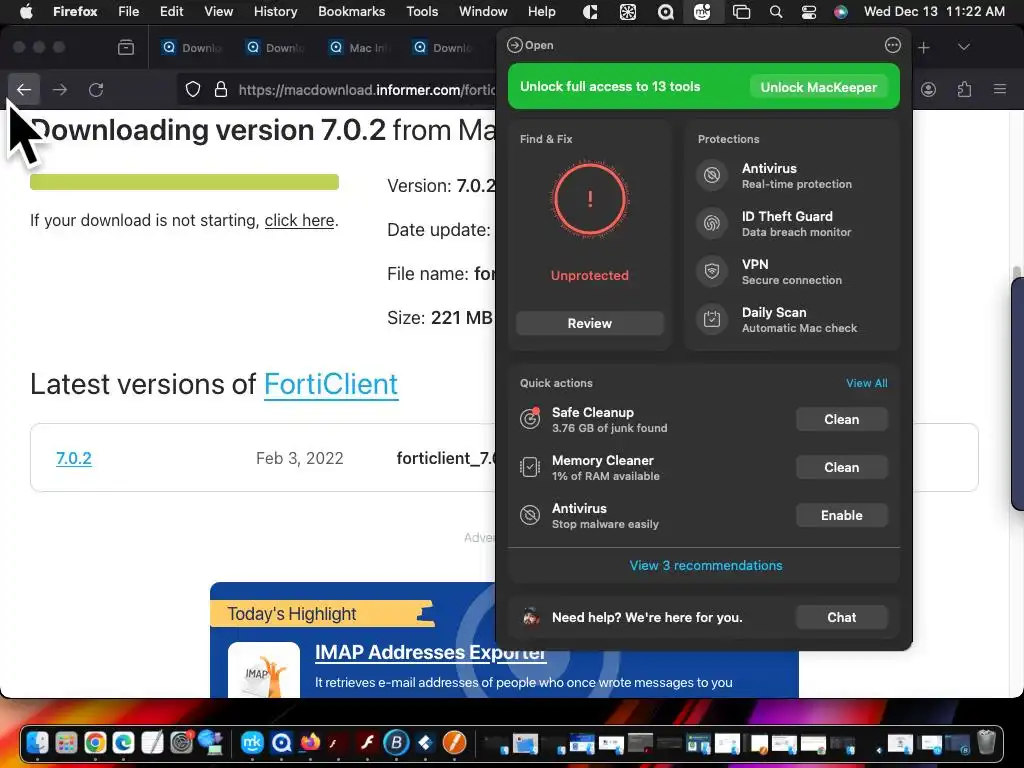Viewport: 1024px width, 768px height.
Task: Open Microsoft Edge from the Dock
Action: coord(123,743)
